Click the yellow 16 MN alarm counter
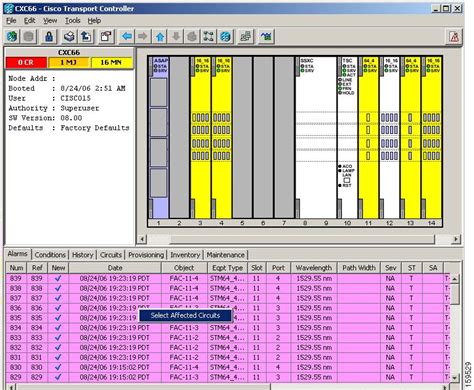 tap(111, 63)
